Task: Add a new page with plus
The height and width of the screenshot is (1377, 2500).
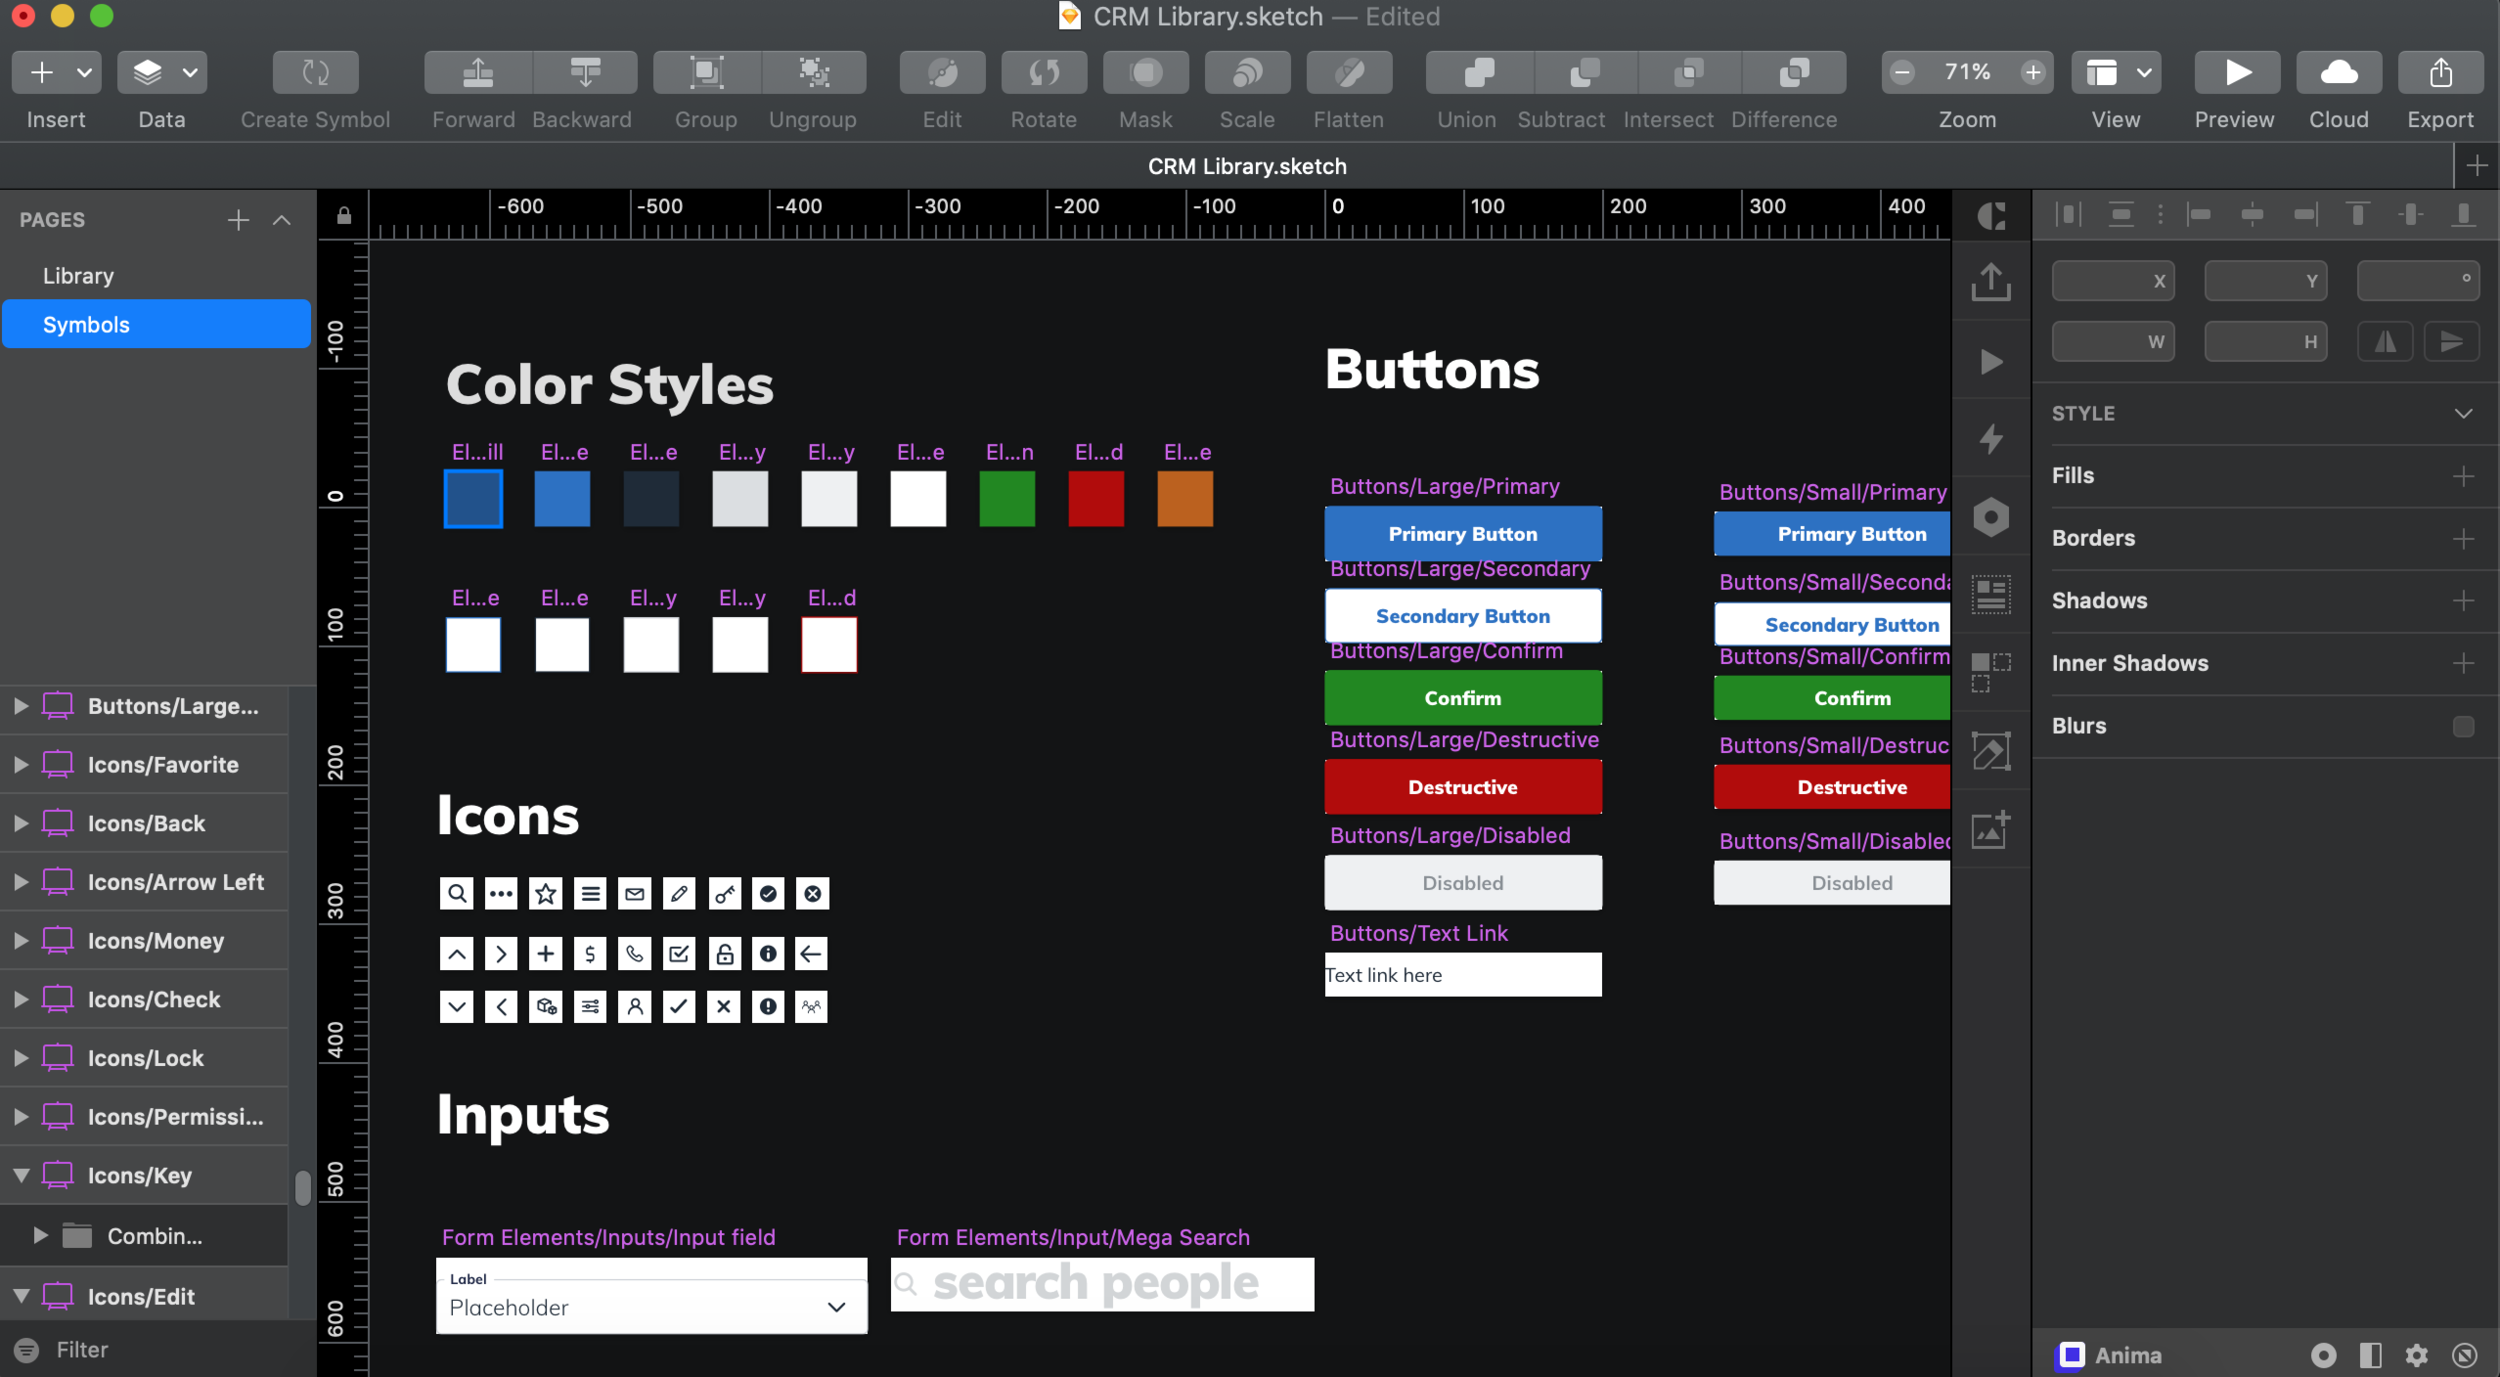Action: coord(238,220)
